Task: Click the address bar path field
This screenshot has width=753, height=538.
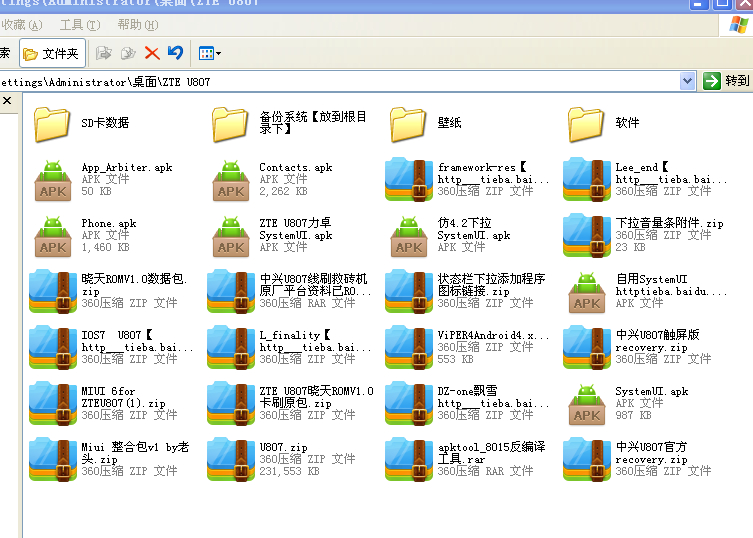Action: 340,82
